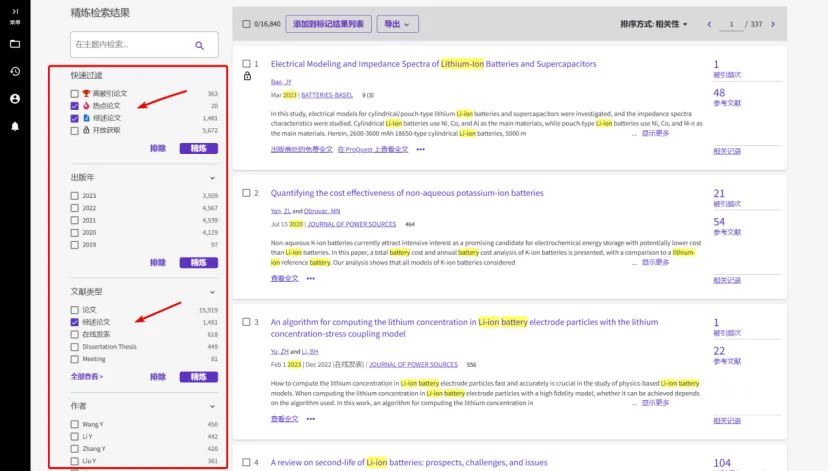Click 精炼 button in quick filter section
This screenshot has width=829, height=471.
[199, 149]
